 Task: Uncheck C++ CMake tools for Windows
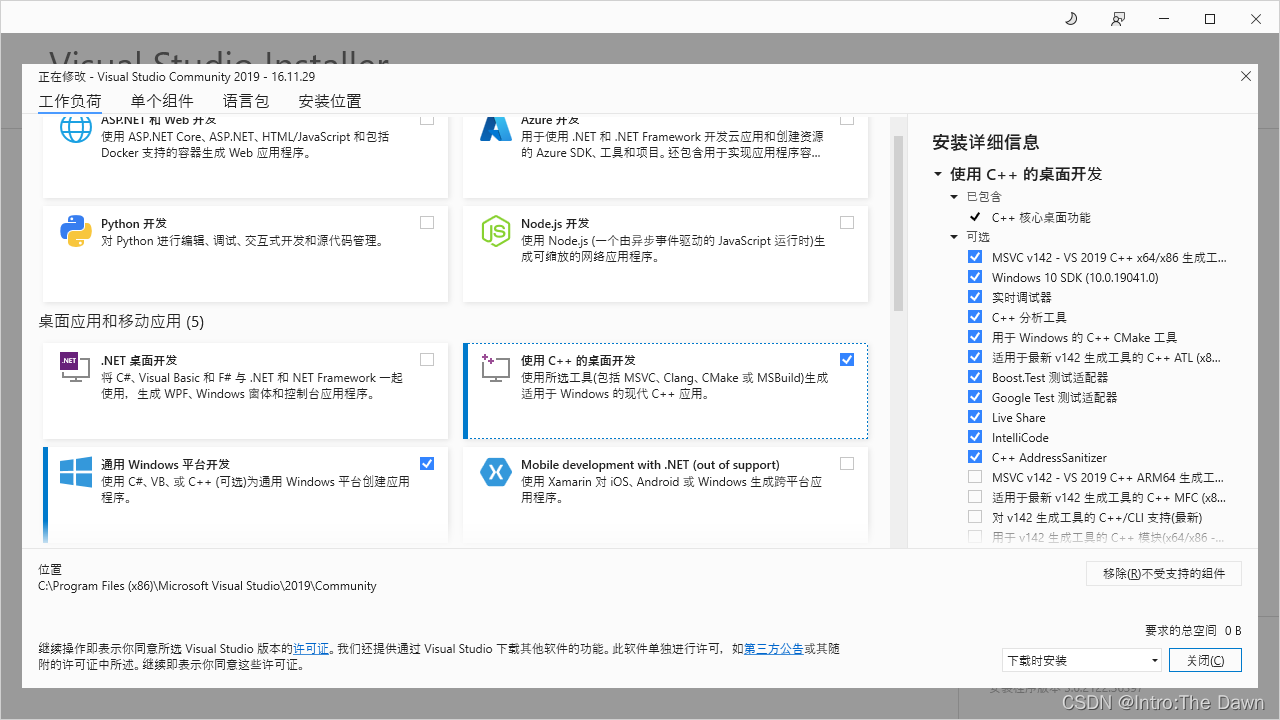pos(975,337)
